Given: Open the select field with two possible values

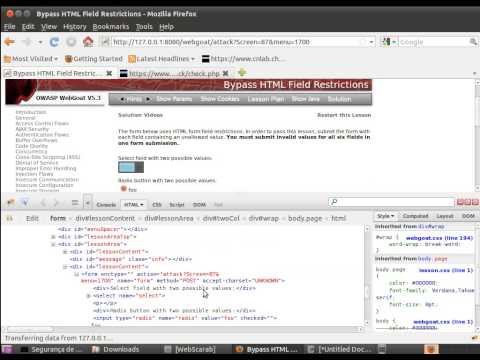Looking at the screenshot, I should click(131, 167).
